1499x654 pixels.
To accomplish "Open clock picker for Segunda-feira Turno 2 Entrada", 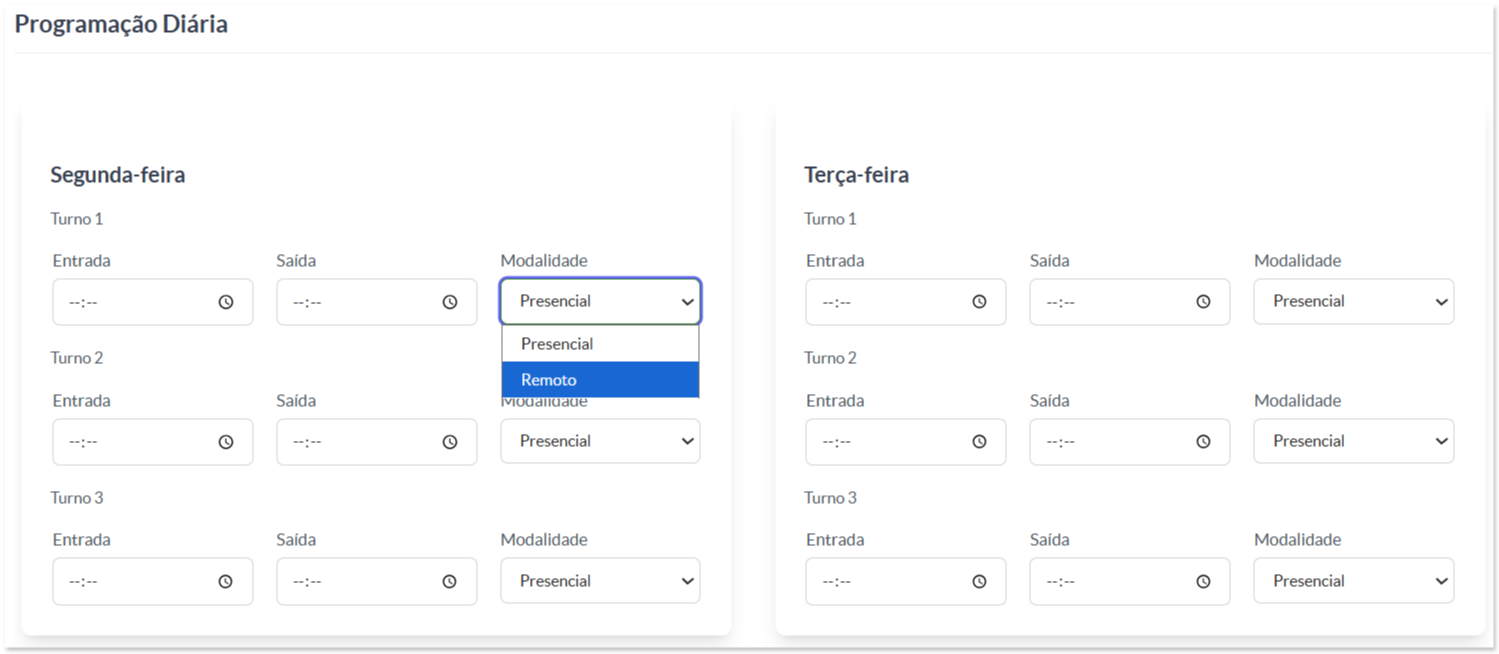I will (226, 442).
